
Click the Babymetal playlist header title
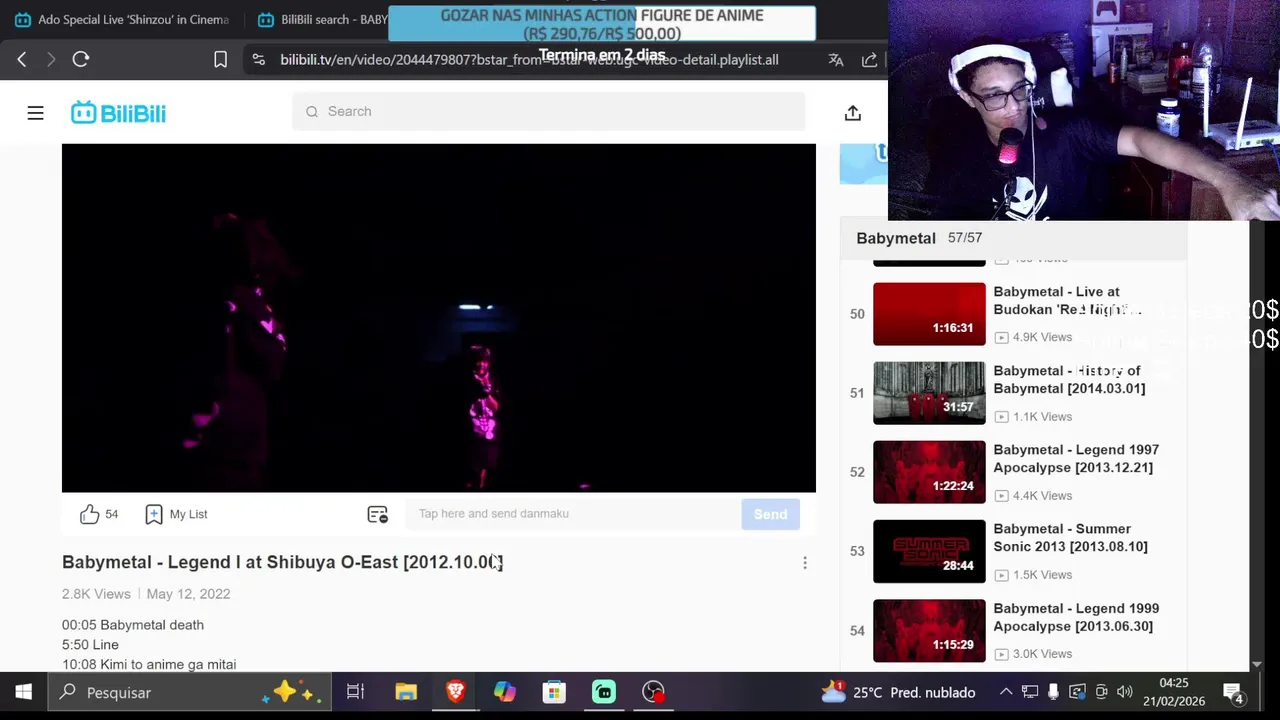(896, 238)
